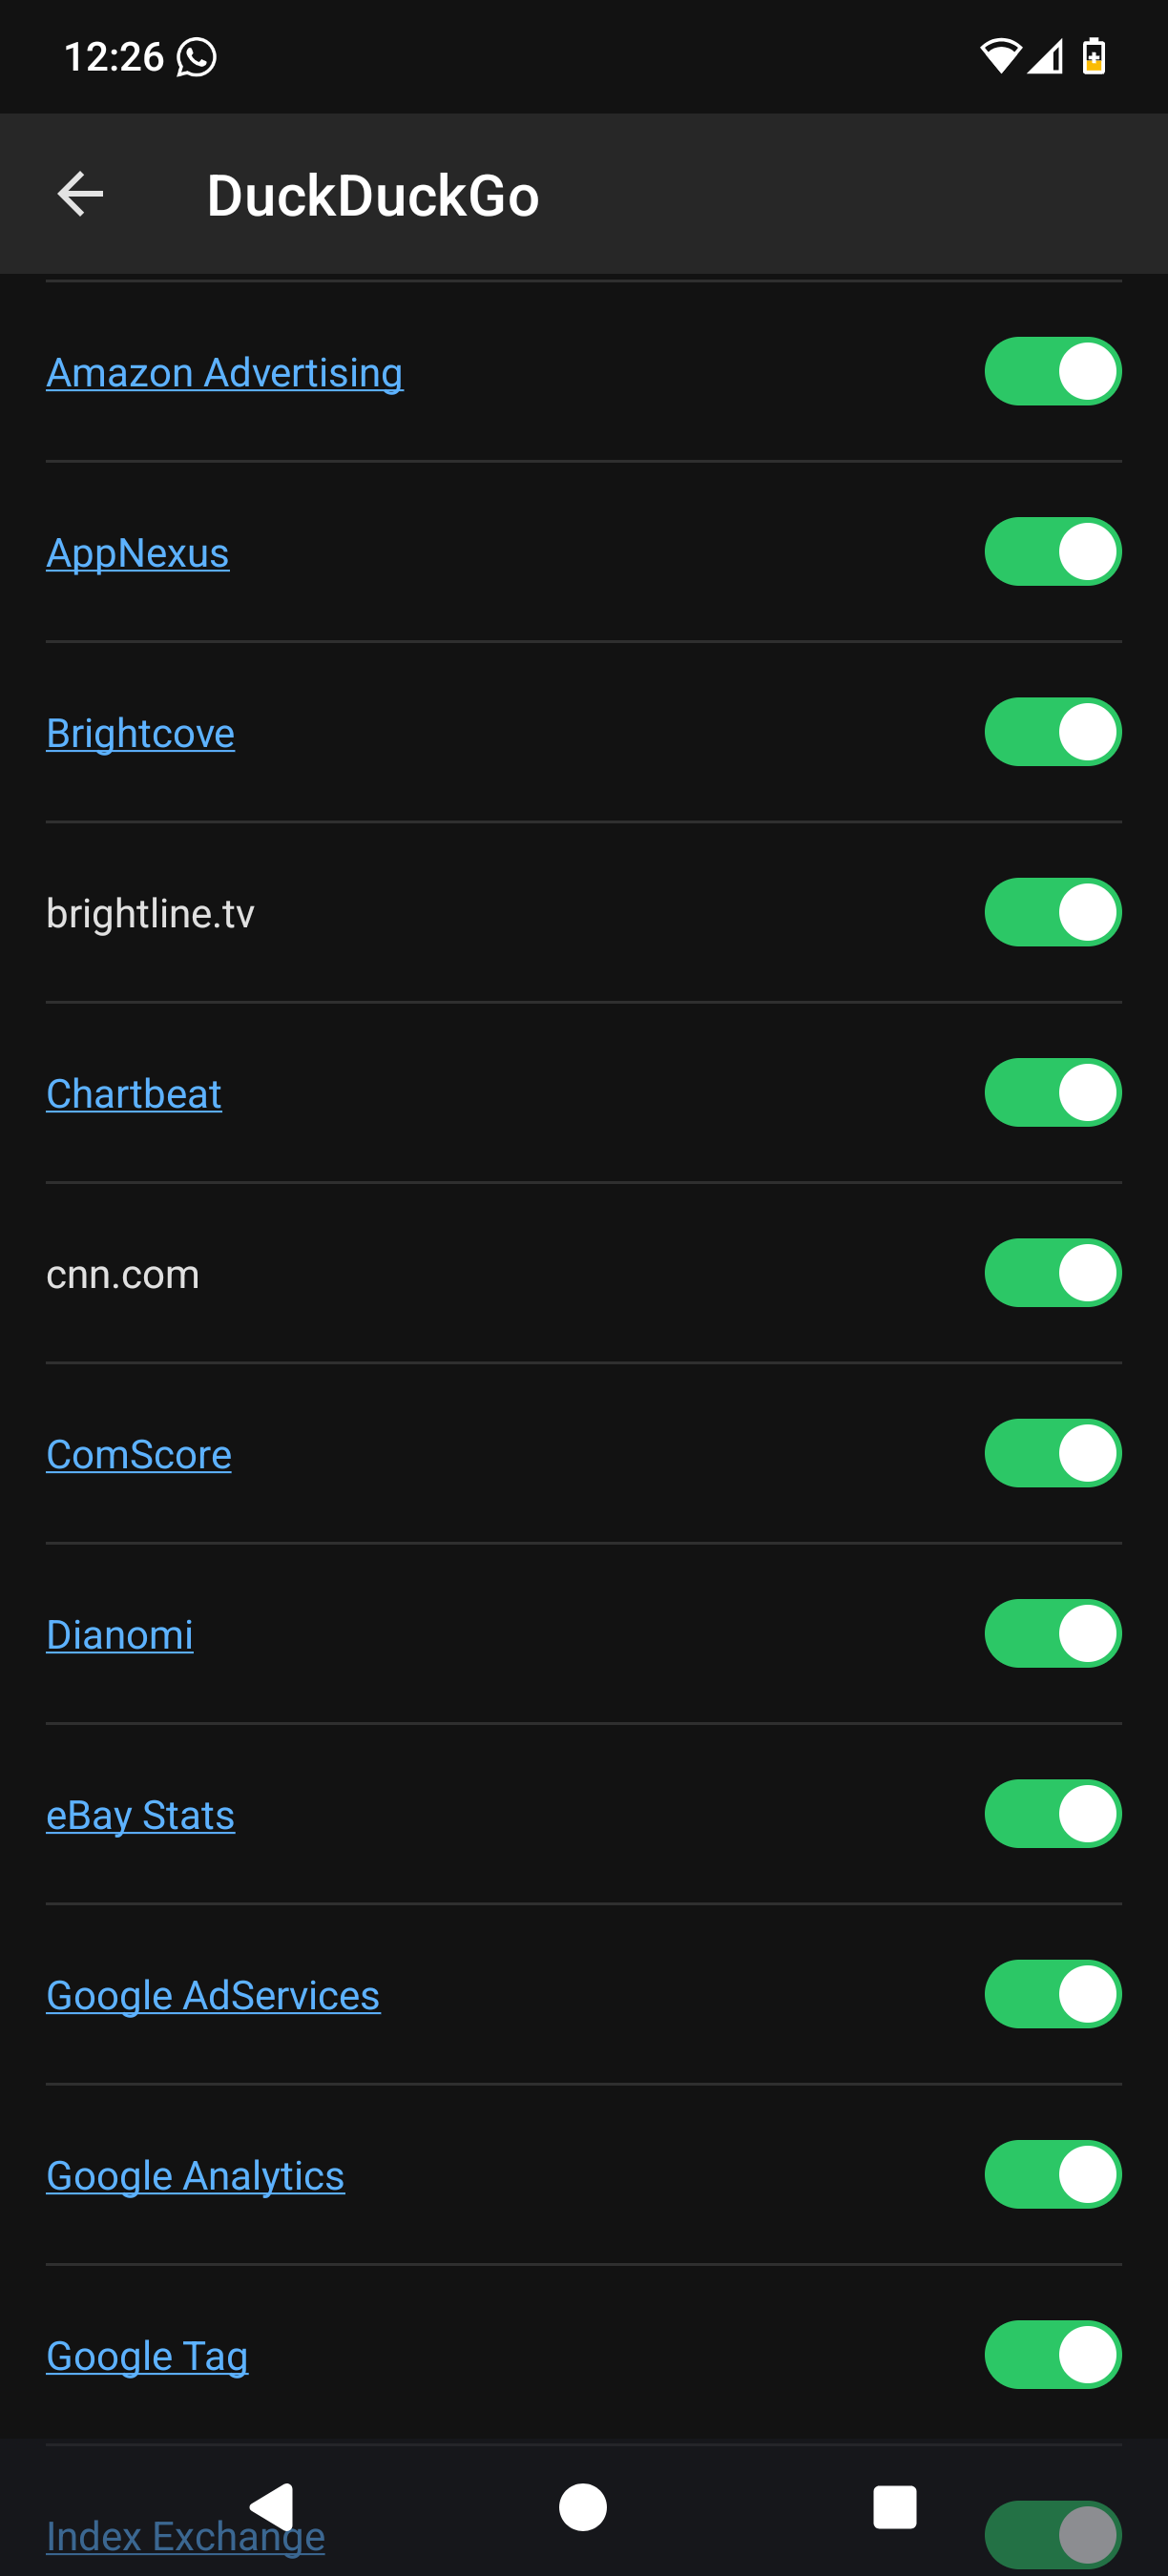
Task: Switch off the cnn.com toggle
Action: click(x=1052, y=1273)
